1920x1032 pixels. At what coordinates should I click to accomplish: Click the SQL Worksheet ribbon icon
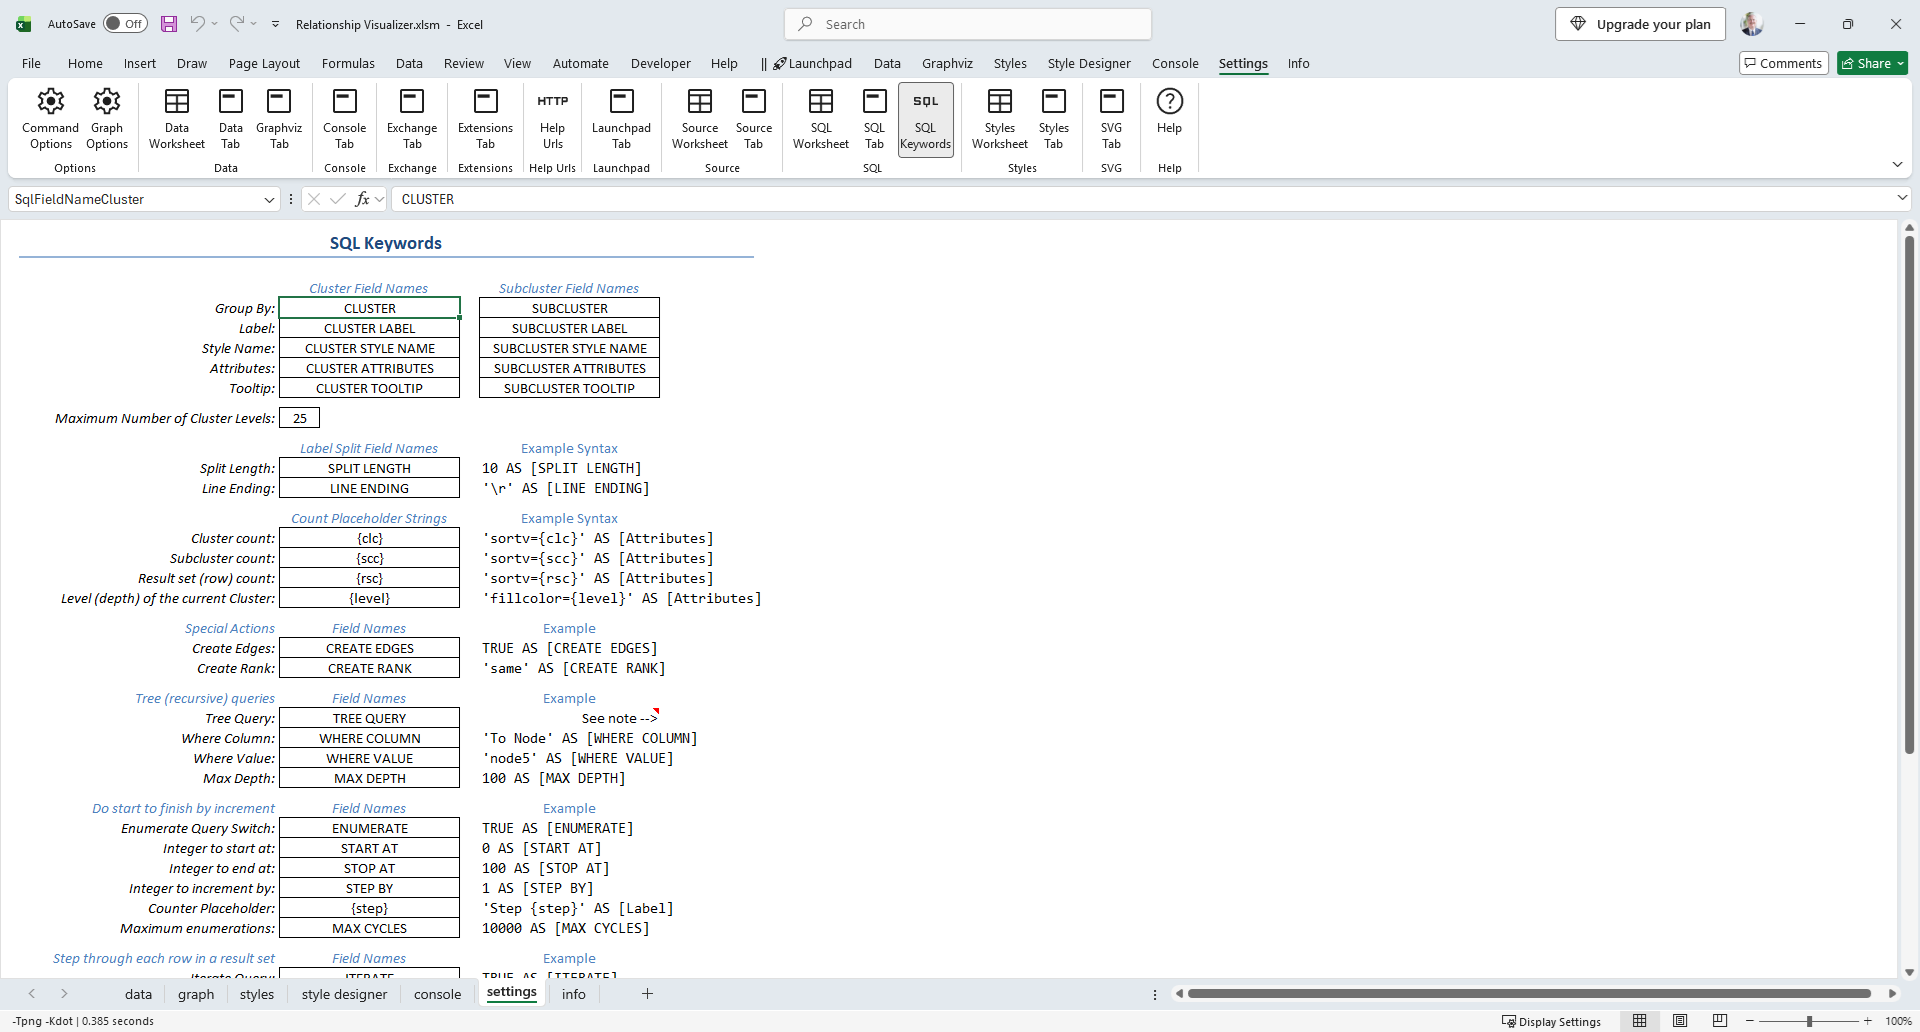click(821, 118)
